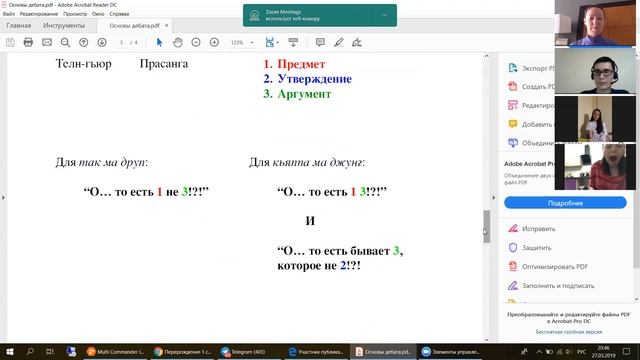Switch to Multi Commander in taskbar
Viewport: 640px width, 360px height.
click(x=116, y=351)
